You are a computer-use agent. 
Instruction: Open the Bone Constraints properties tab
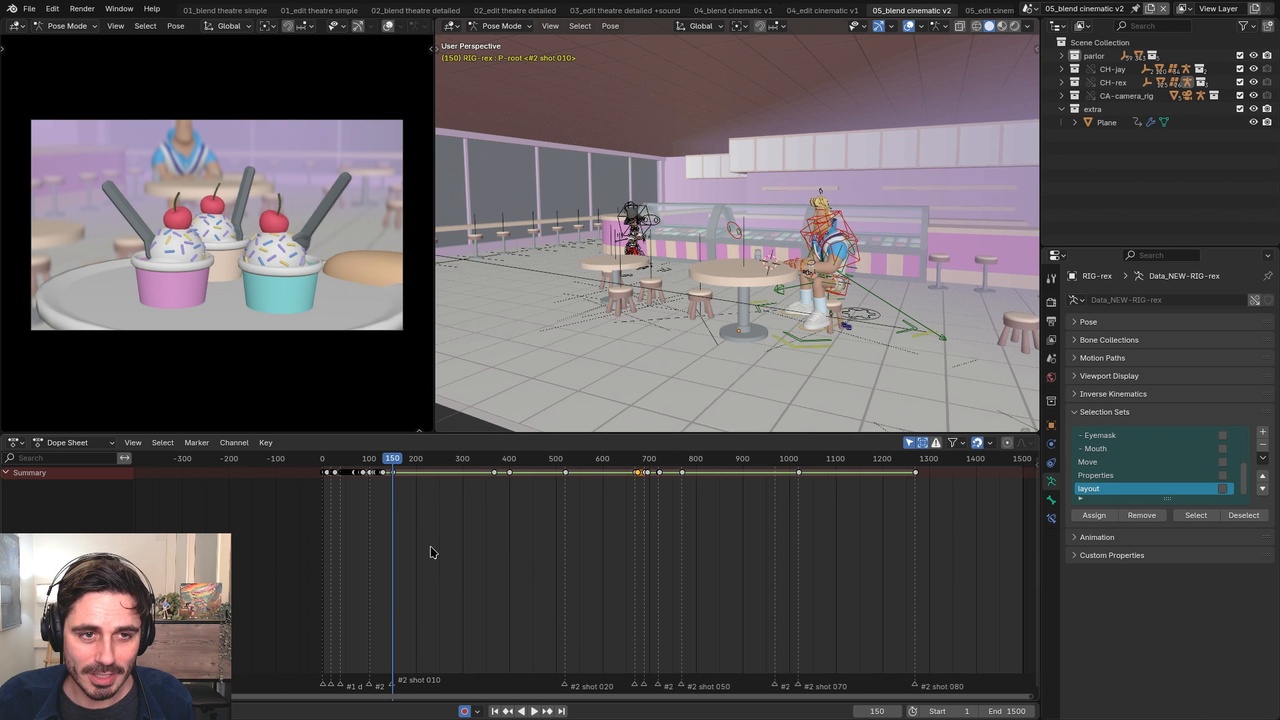click(1051, 518)
